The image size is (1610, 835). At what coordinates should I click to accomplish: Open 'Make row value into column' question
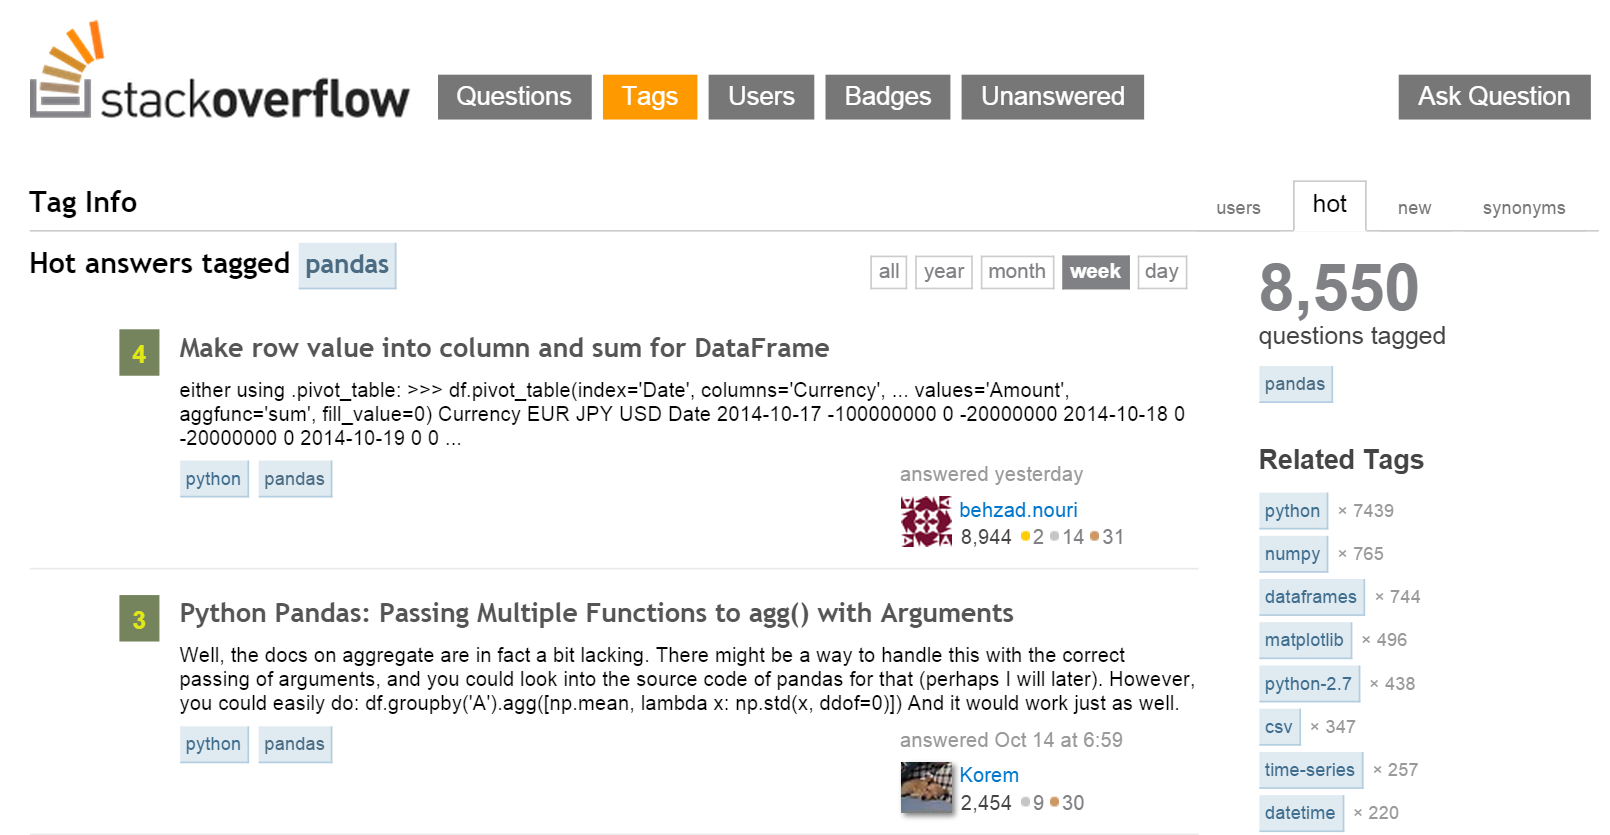coord(504,348)
